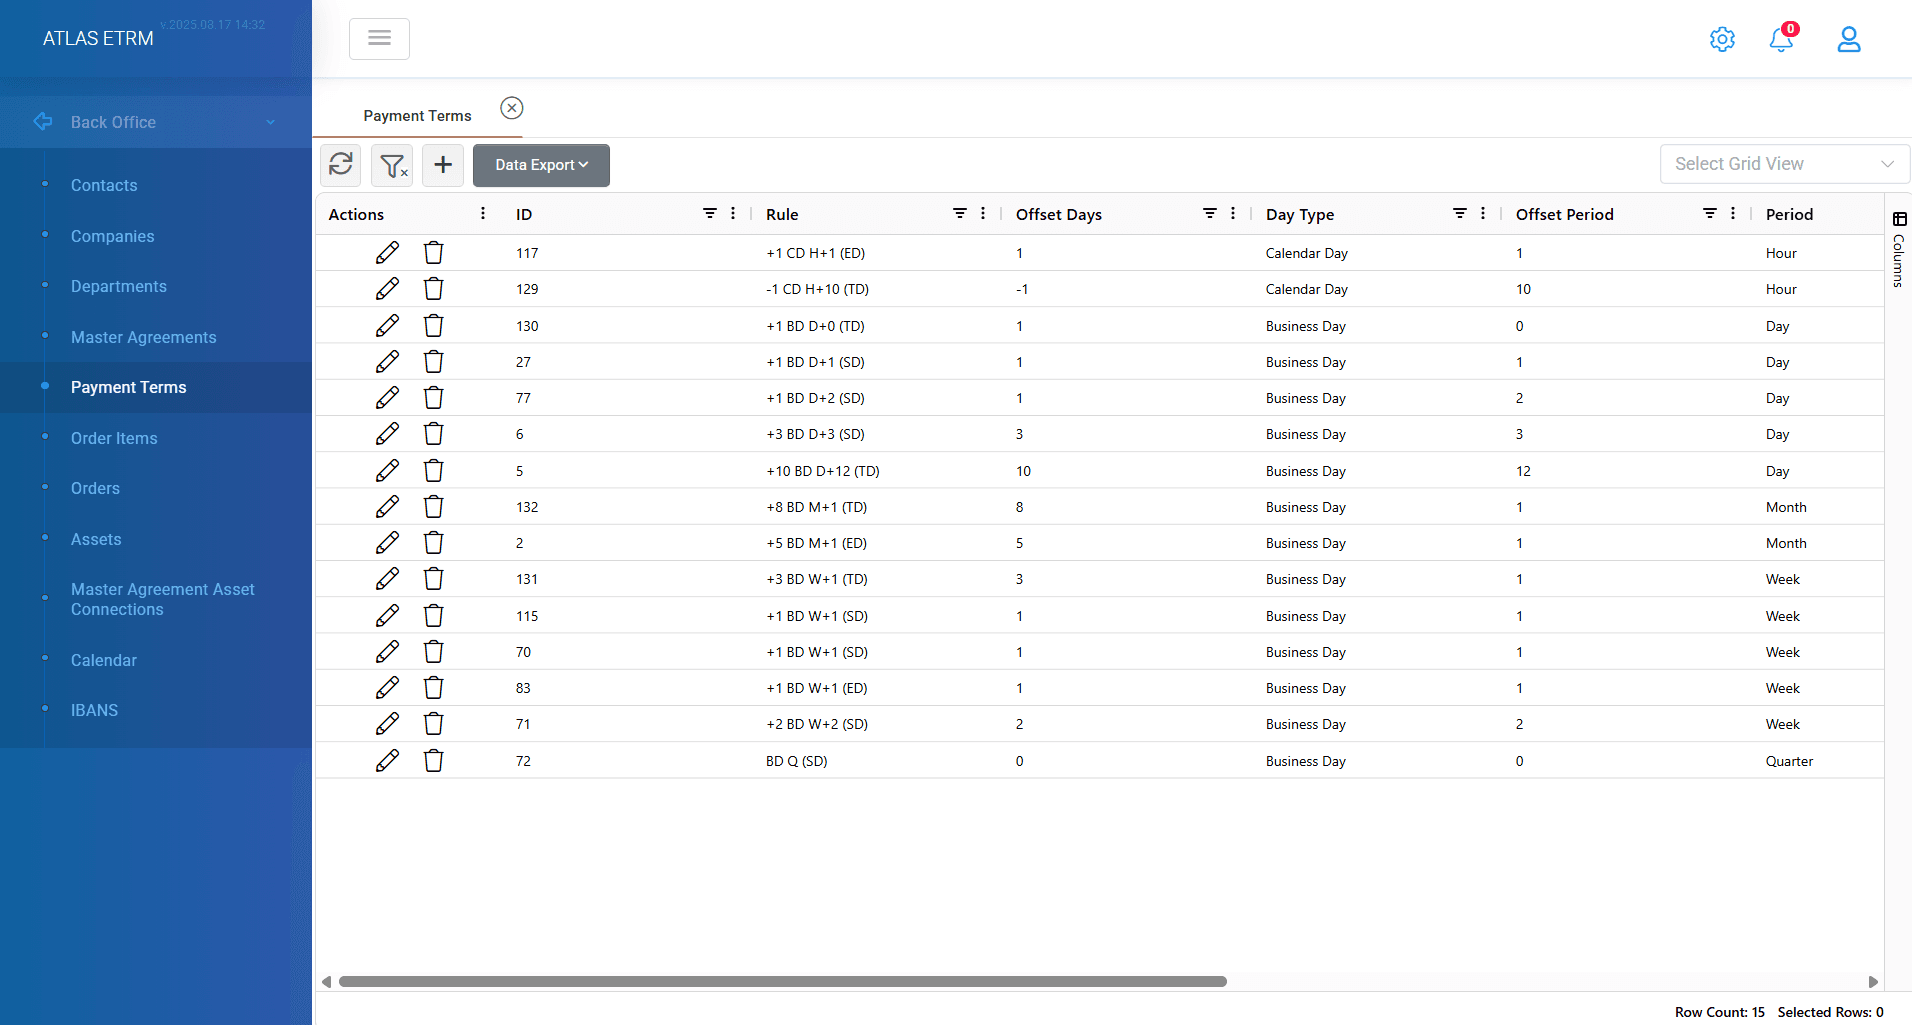Screen dimensions: 1912x1025
Task: Click the ATLAS ETRM logo
Action: click(x=98, y=38)
